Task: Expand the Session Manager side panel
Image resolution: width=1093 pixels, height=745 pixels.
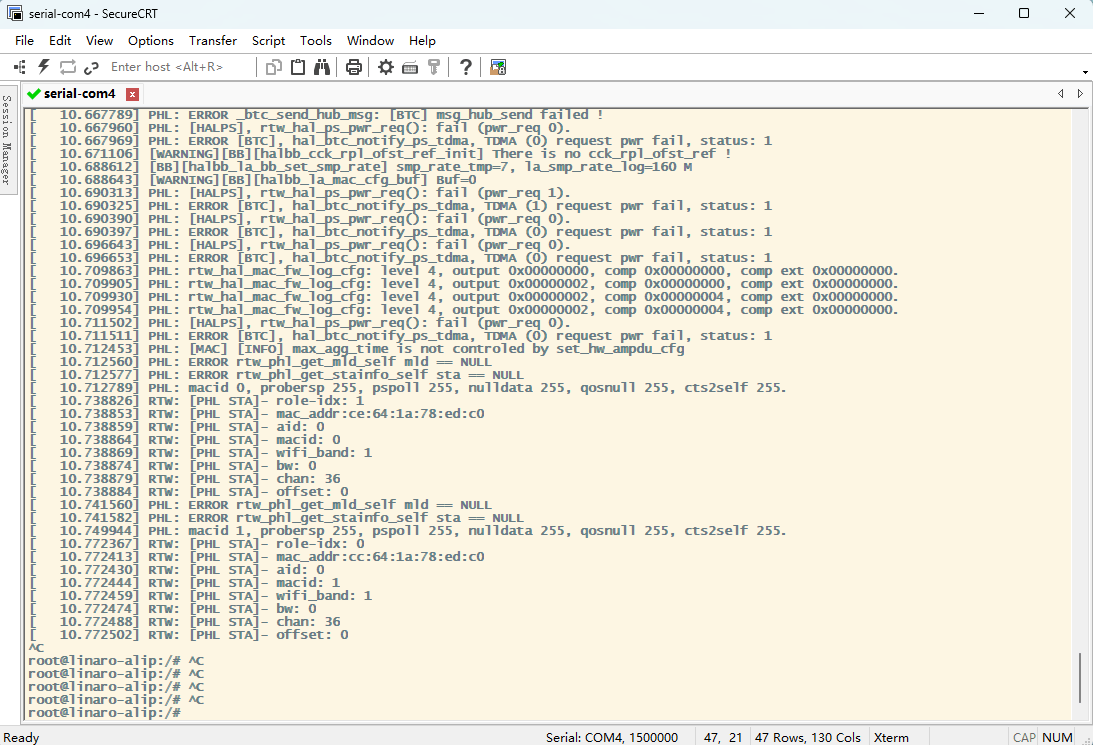Action: 8,140
